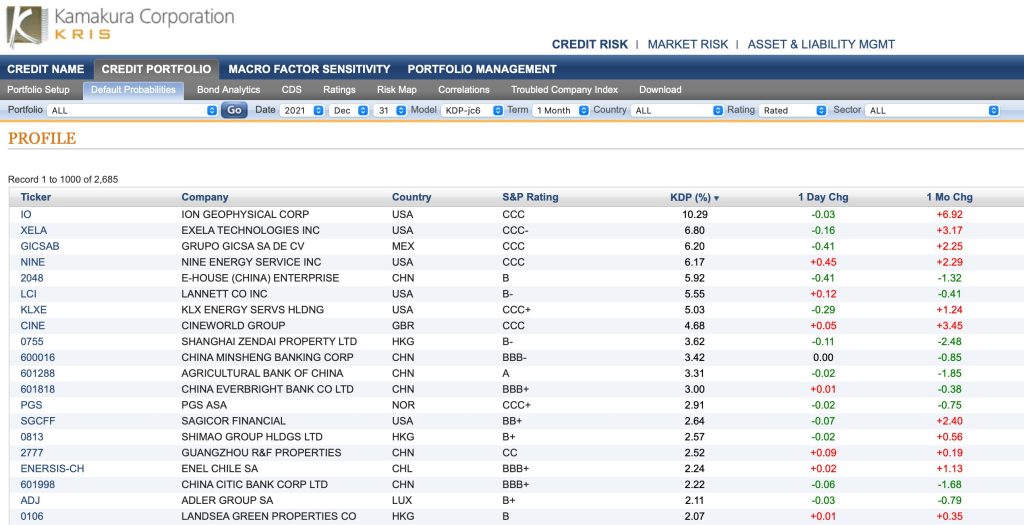
Task: Sort table by S&P Rating header
Action: pos(530,197)
